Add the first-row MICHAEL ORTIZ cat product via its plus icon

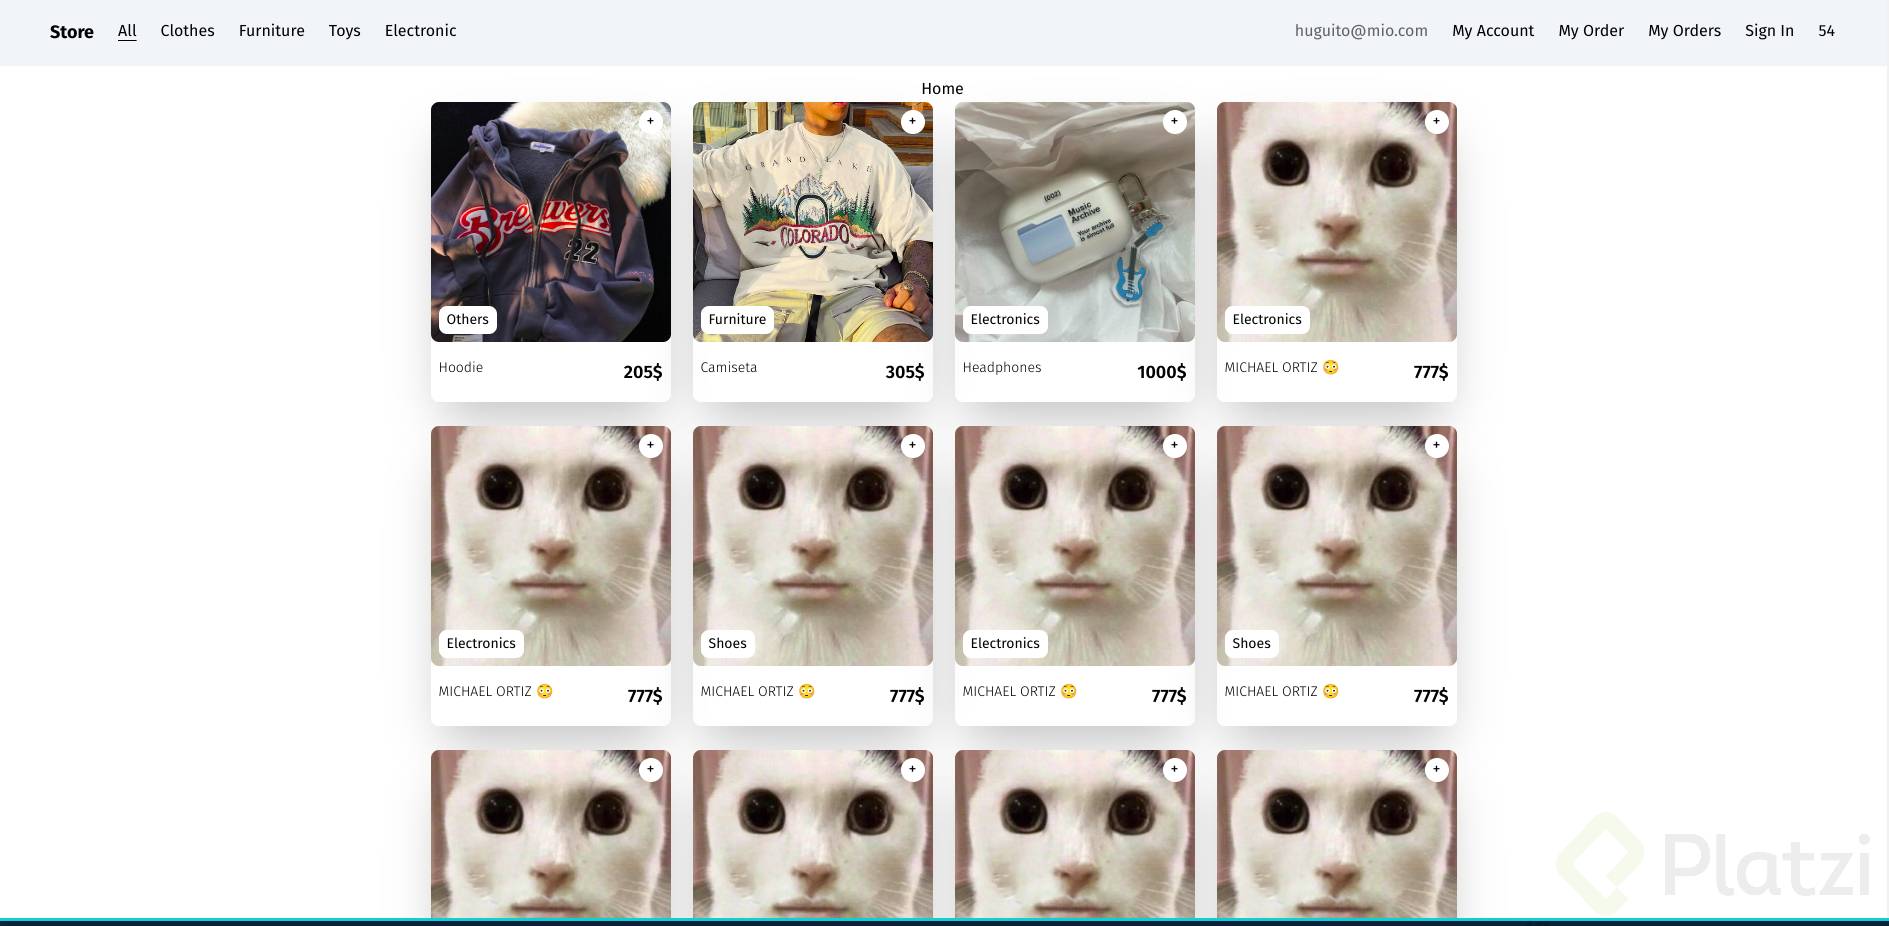[x=1437, y=121]
